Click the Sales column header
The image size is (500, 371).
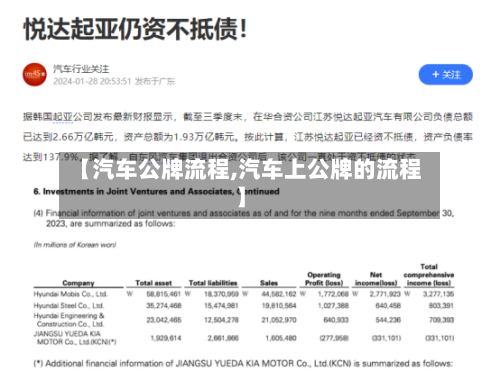tap(269, 283)
